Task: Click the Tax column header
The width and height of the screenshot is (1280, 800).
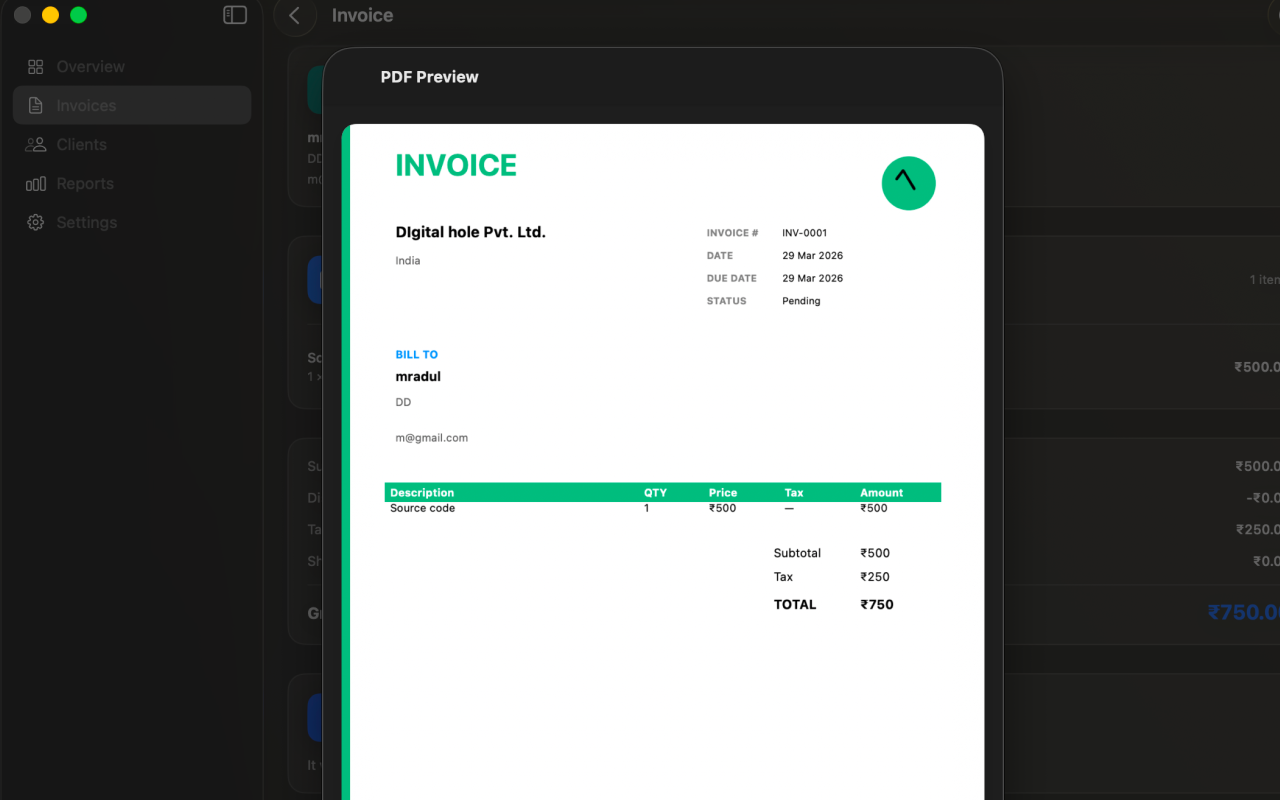Action: tap(794, 493)
